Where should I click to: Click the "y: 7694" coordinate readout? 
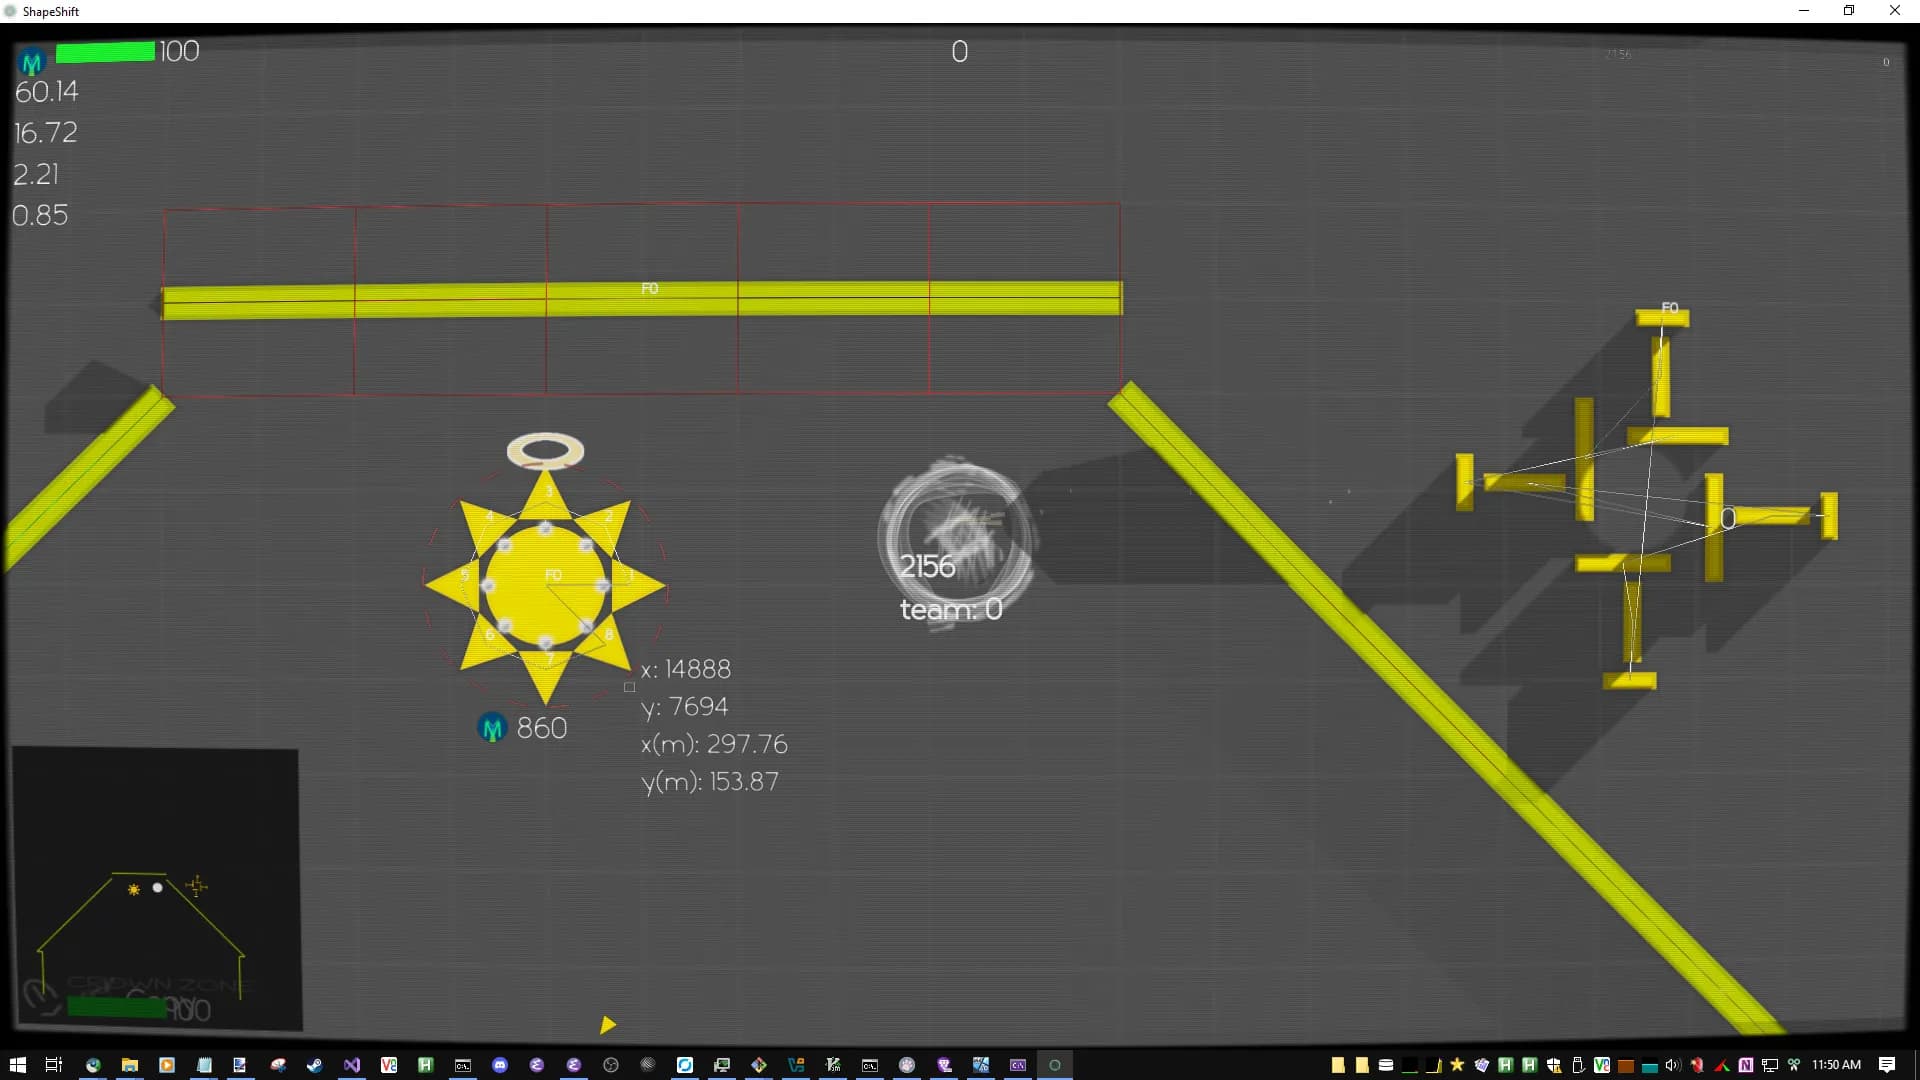tap(685, 707)
